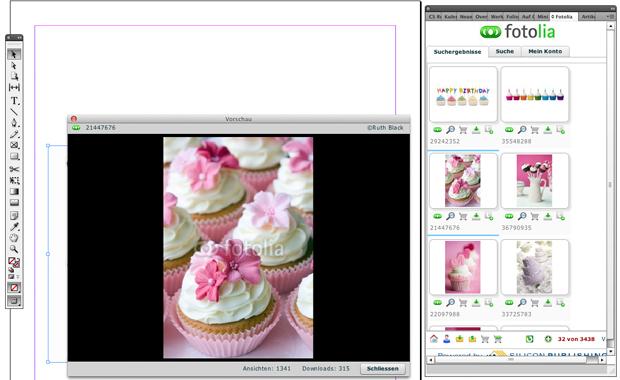
Task: Preview image 33725783 with the magnifier icon
Action: tap(522, 303)
